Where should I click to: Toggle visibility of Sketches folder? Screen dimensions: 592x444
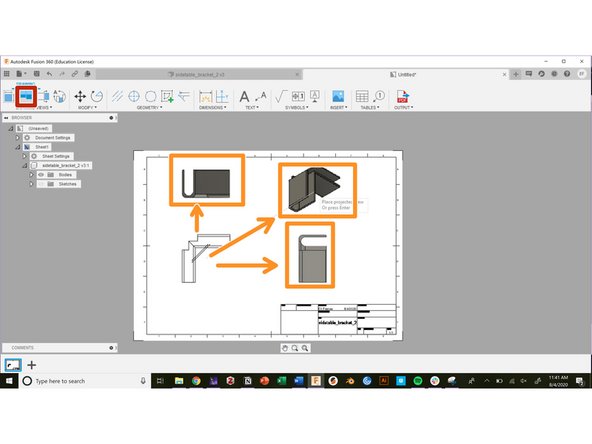pos(41,184)
